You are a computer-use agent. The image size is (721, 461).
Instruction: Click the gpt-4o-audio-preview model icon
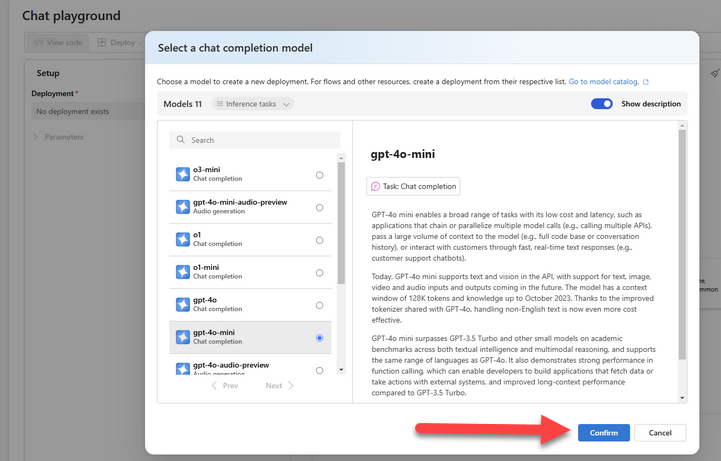coord(183,369)
